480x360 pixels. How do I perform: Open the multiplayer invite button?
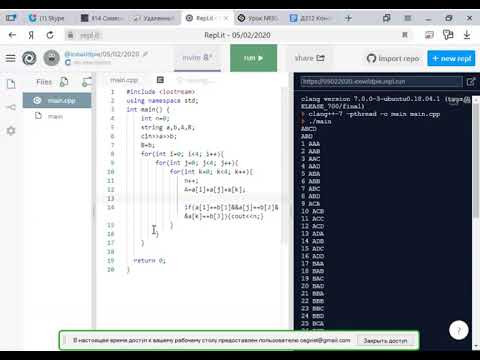tap(197, 58)
